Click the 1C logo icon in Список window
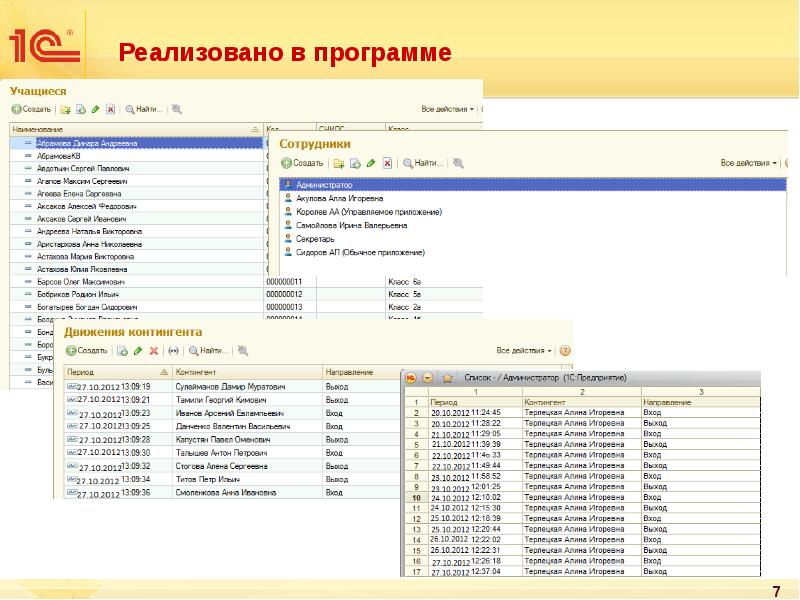 (411, 378)
